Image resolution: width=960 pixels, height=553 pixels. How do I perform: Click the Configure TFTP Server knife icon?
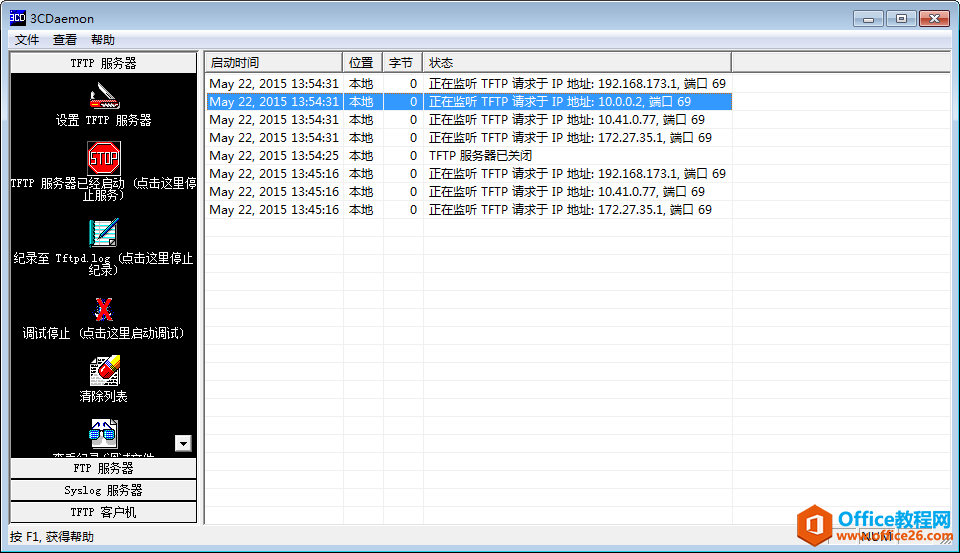103,95
